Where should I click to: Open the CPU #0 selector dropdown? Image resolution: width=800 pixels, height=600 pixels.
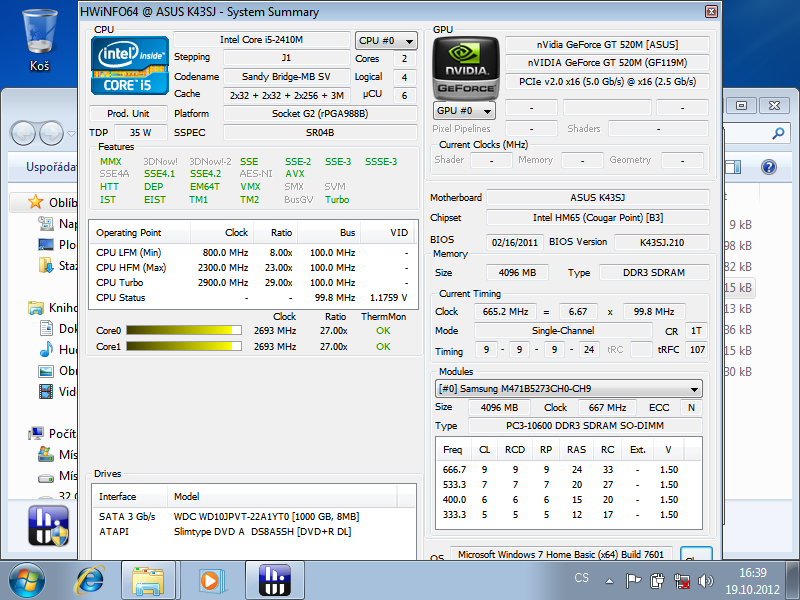(x=386, y=40)
